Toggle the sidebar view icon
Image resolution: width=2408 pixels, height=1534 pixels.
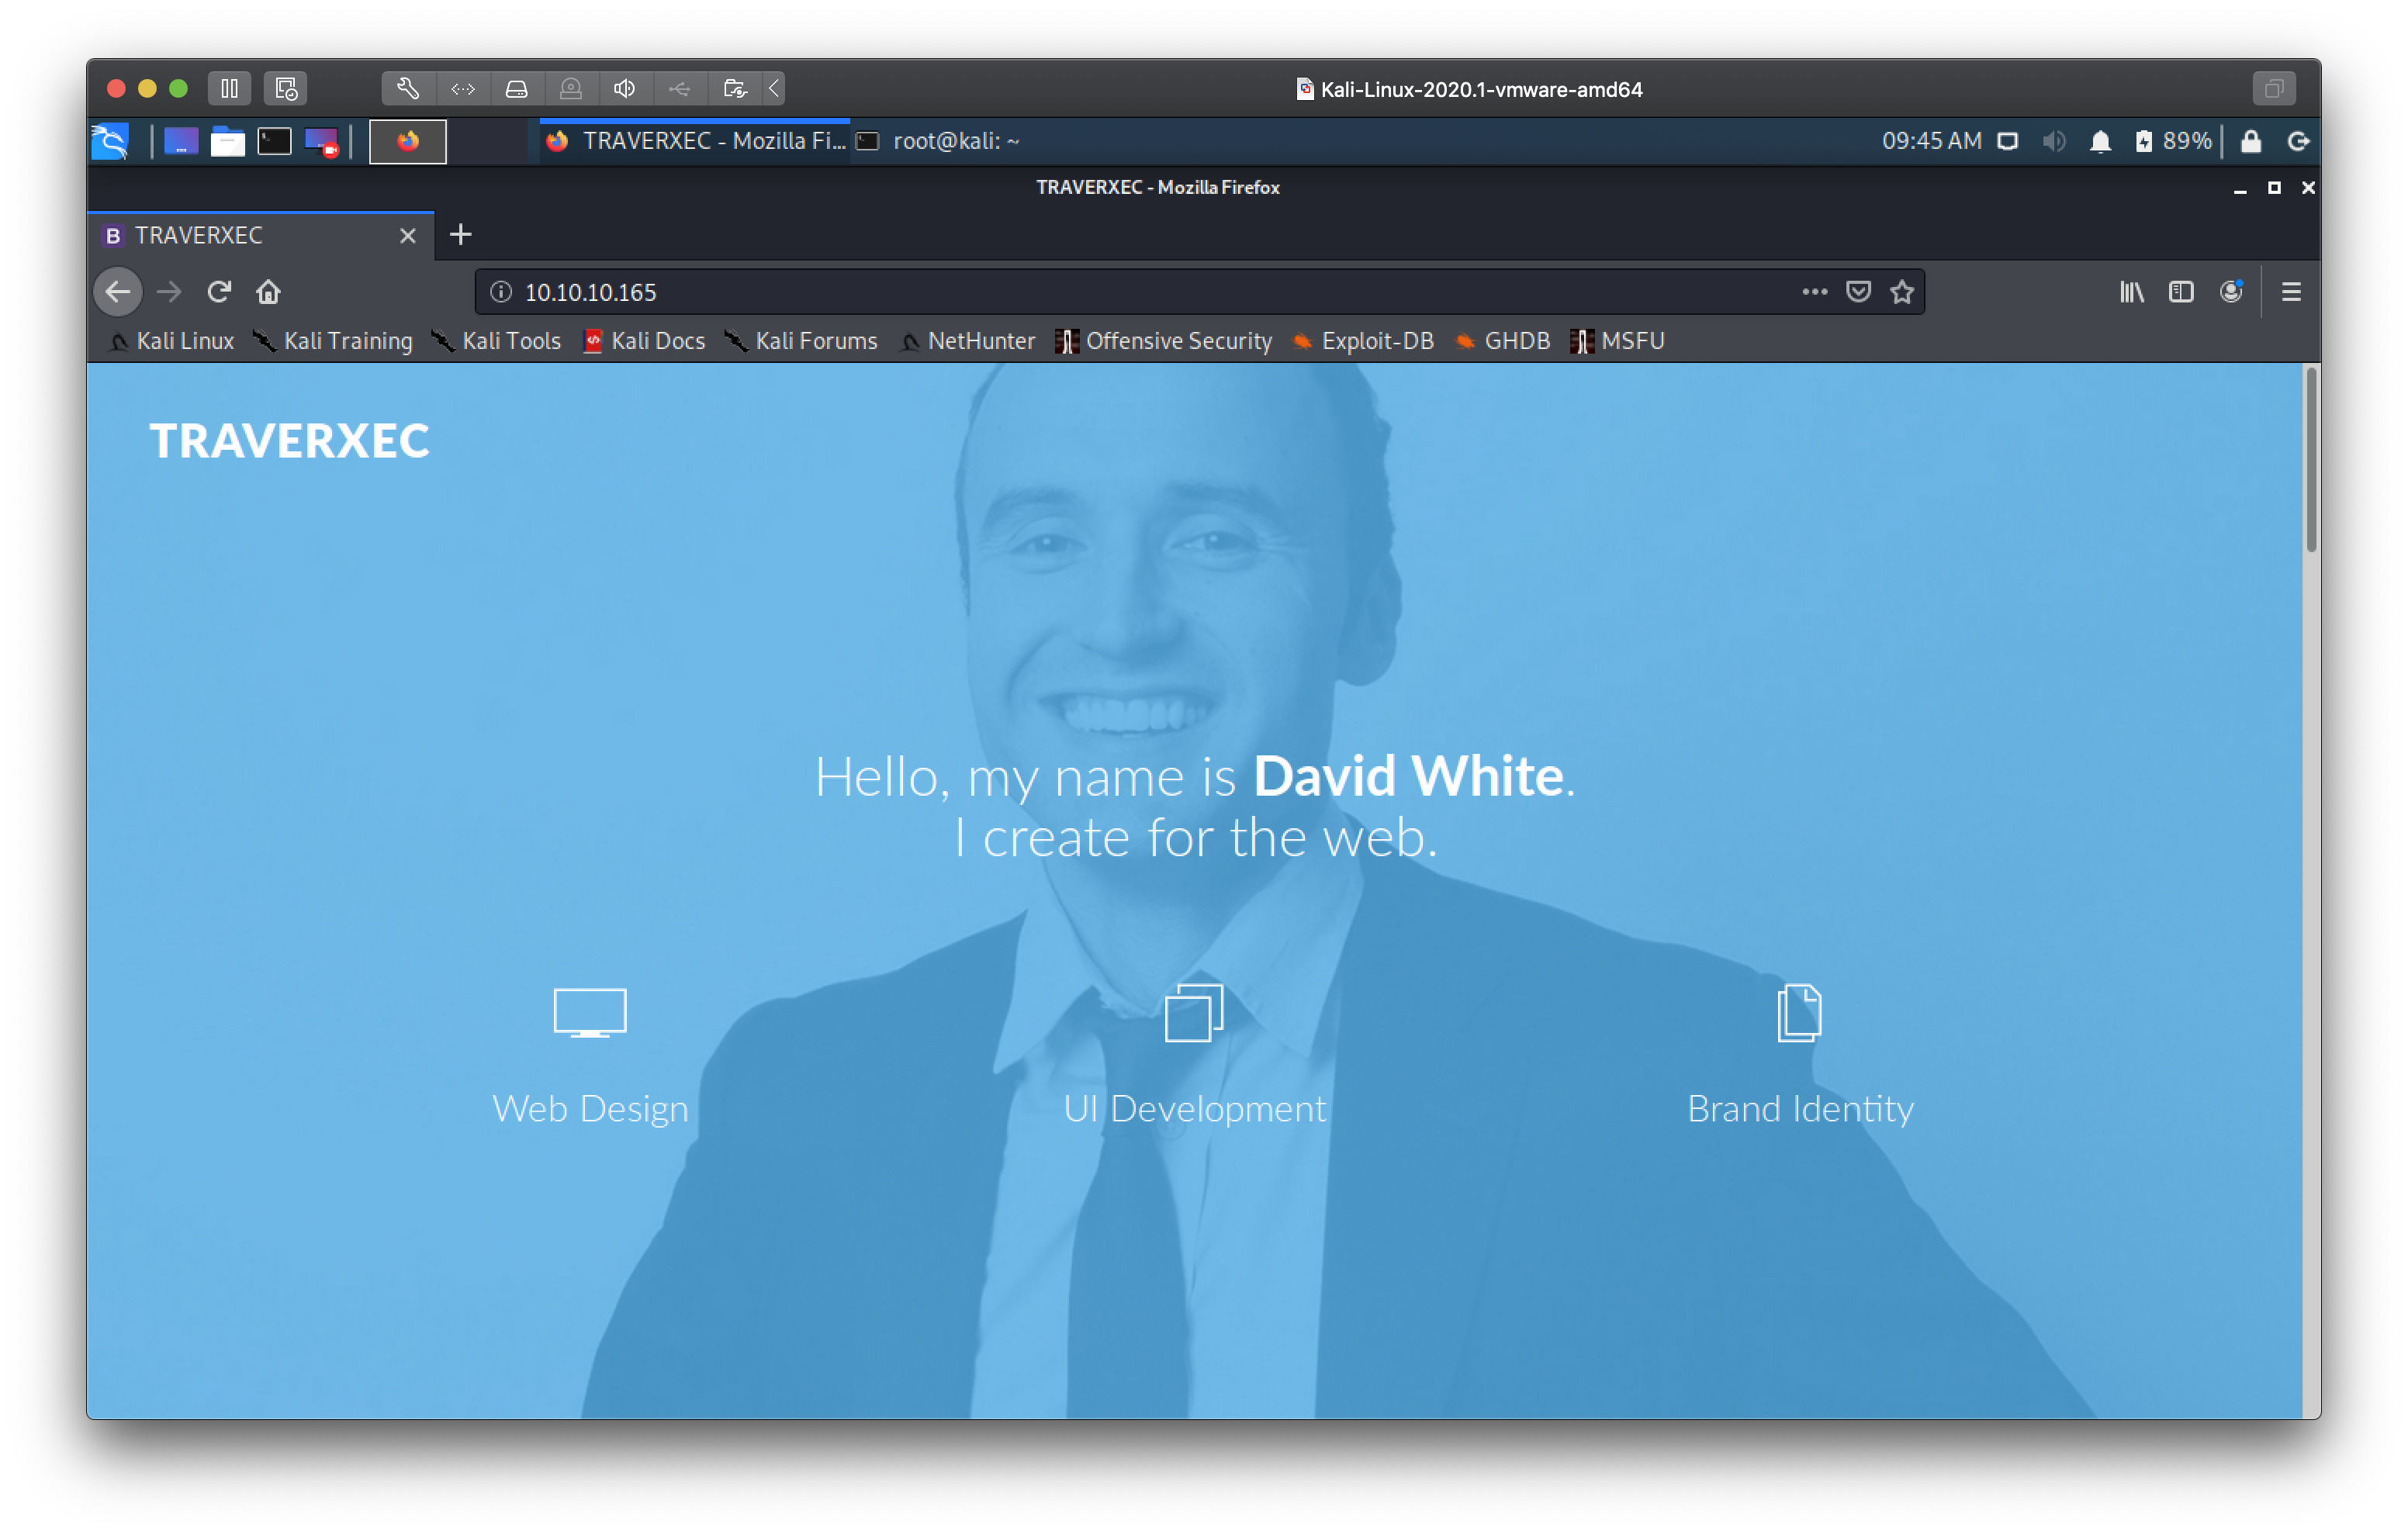click(x=2181, y=292)
